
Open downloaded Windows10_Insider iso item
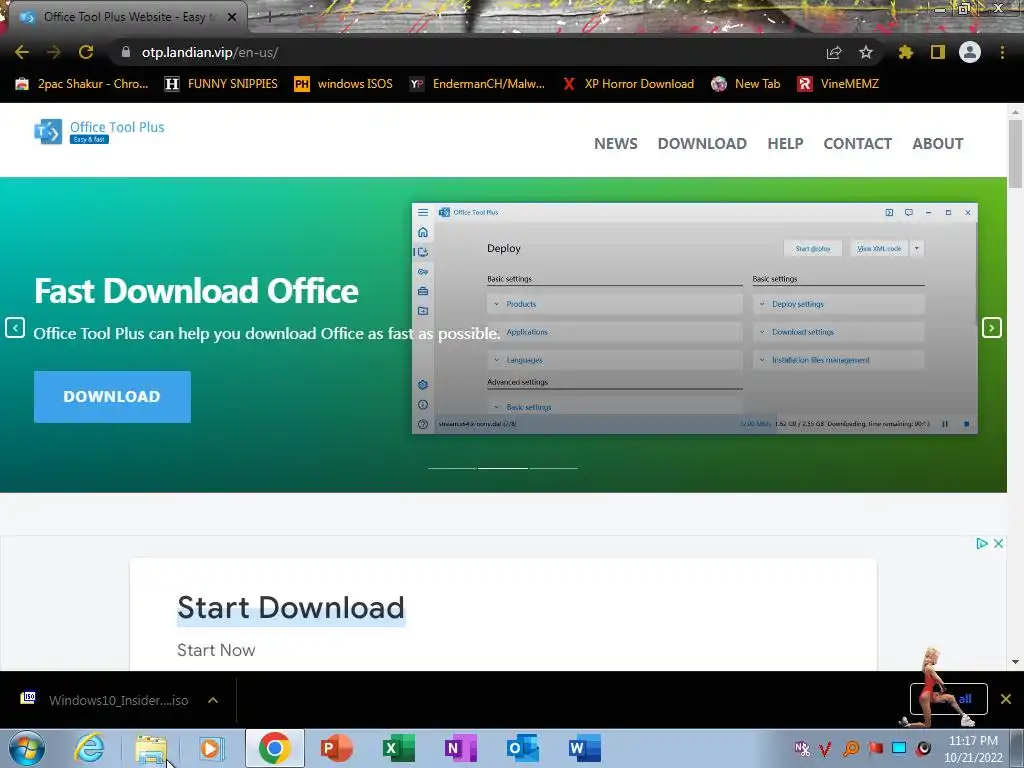pos(104,700)
